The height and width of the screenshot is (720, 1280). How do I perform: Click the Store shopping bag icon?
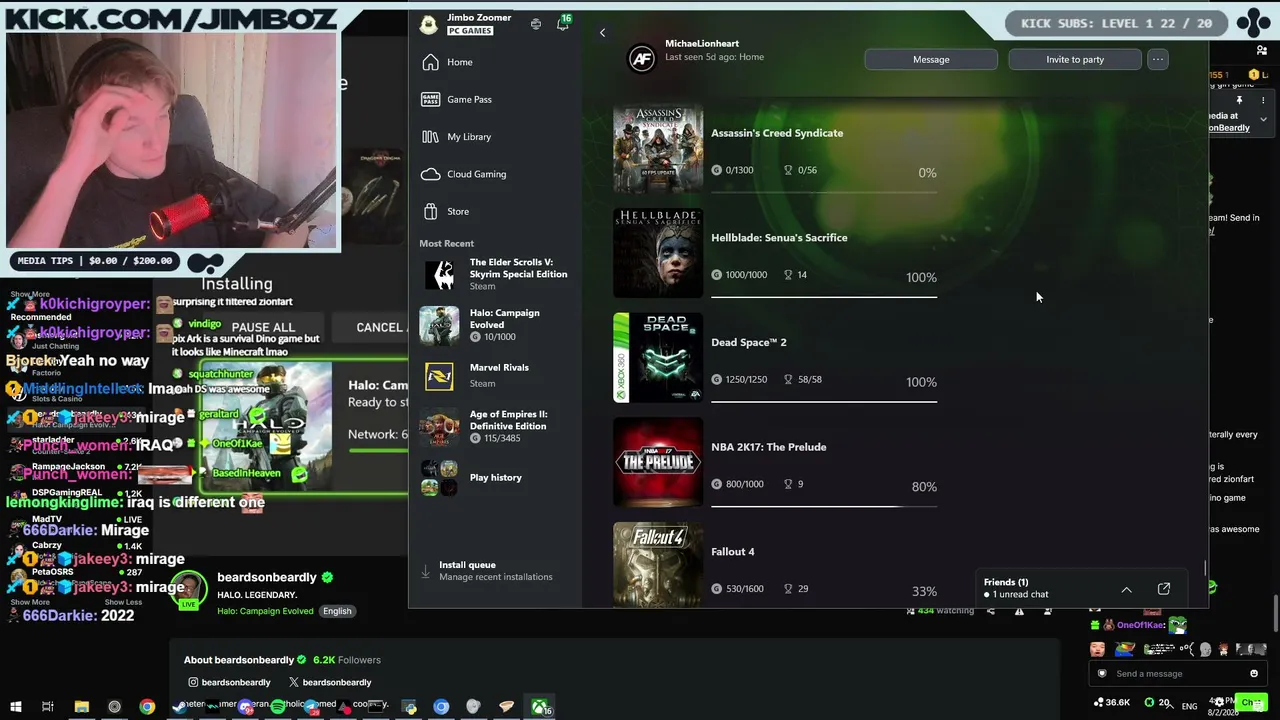(x=430, y=211)
